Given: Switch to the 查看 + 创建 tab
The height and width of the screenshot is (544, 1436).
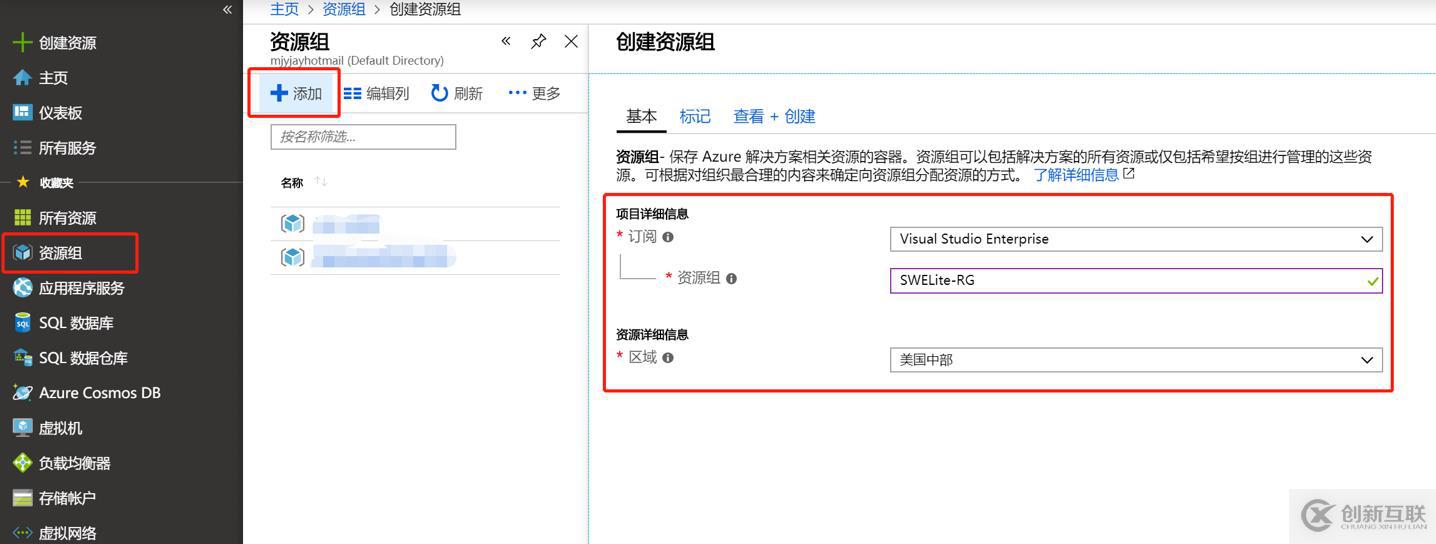Looking at the screenshot, I should coord(774,116).
